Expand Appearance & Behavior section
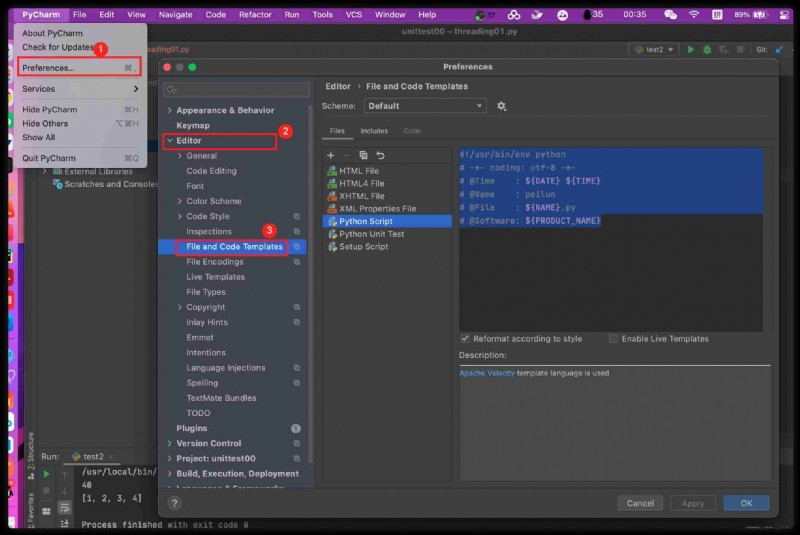This screenshot has width=800, height=535. click(x=169, y=110)
